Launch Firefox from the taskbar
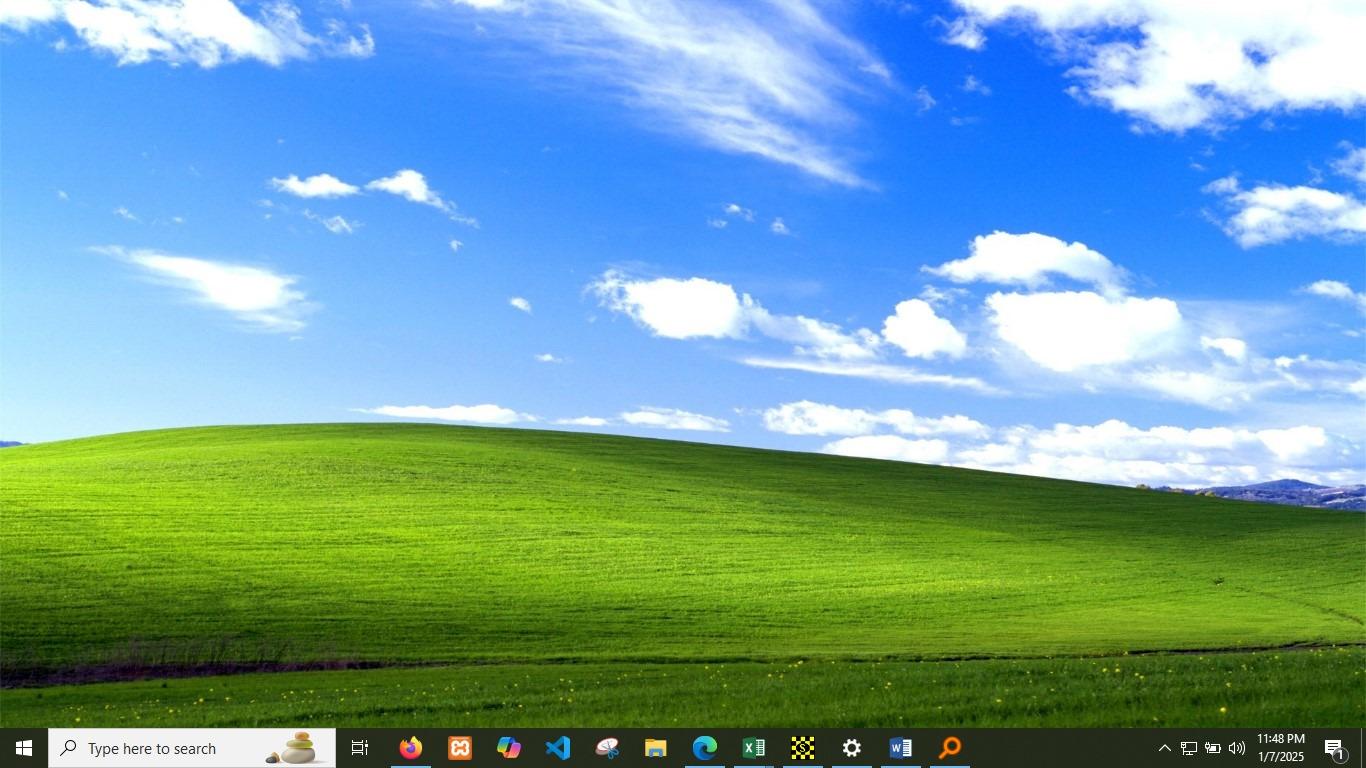 [410, 748]
